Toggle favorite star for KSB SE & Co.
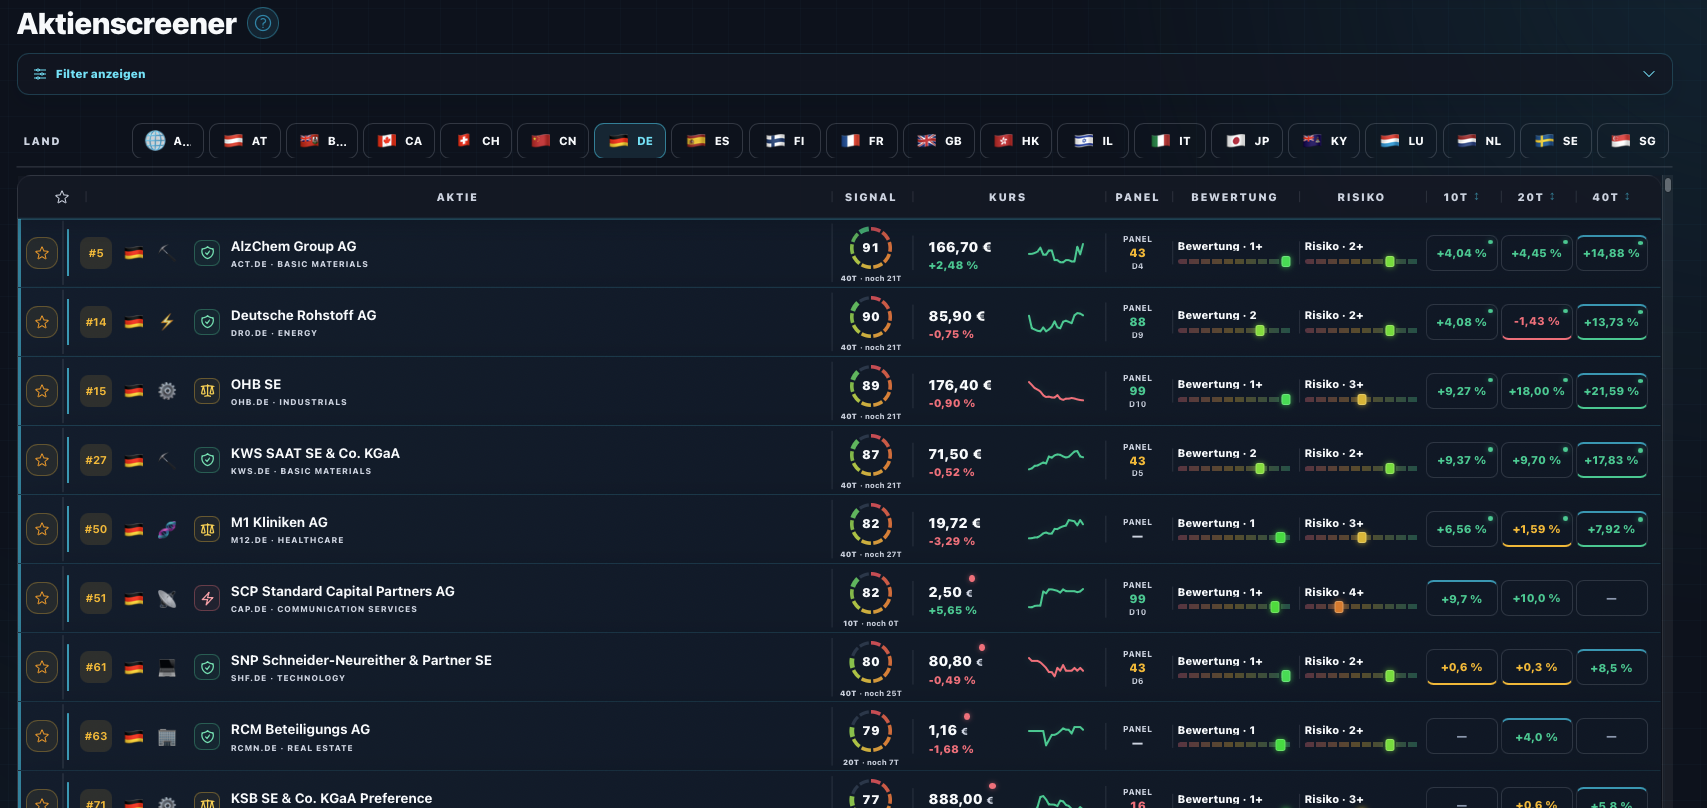The image size is (1707, 808). click(42, 800)
